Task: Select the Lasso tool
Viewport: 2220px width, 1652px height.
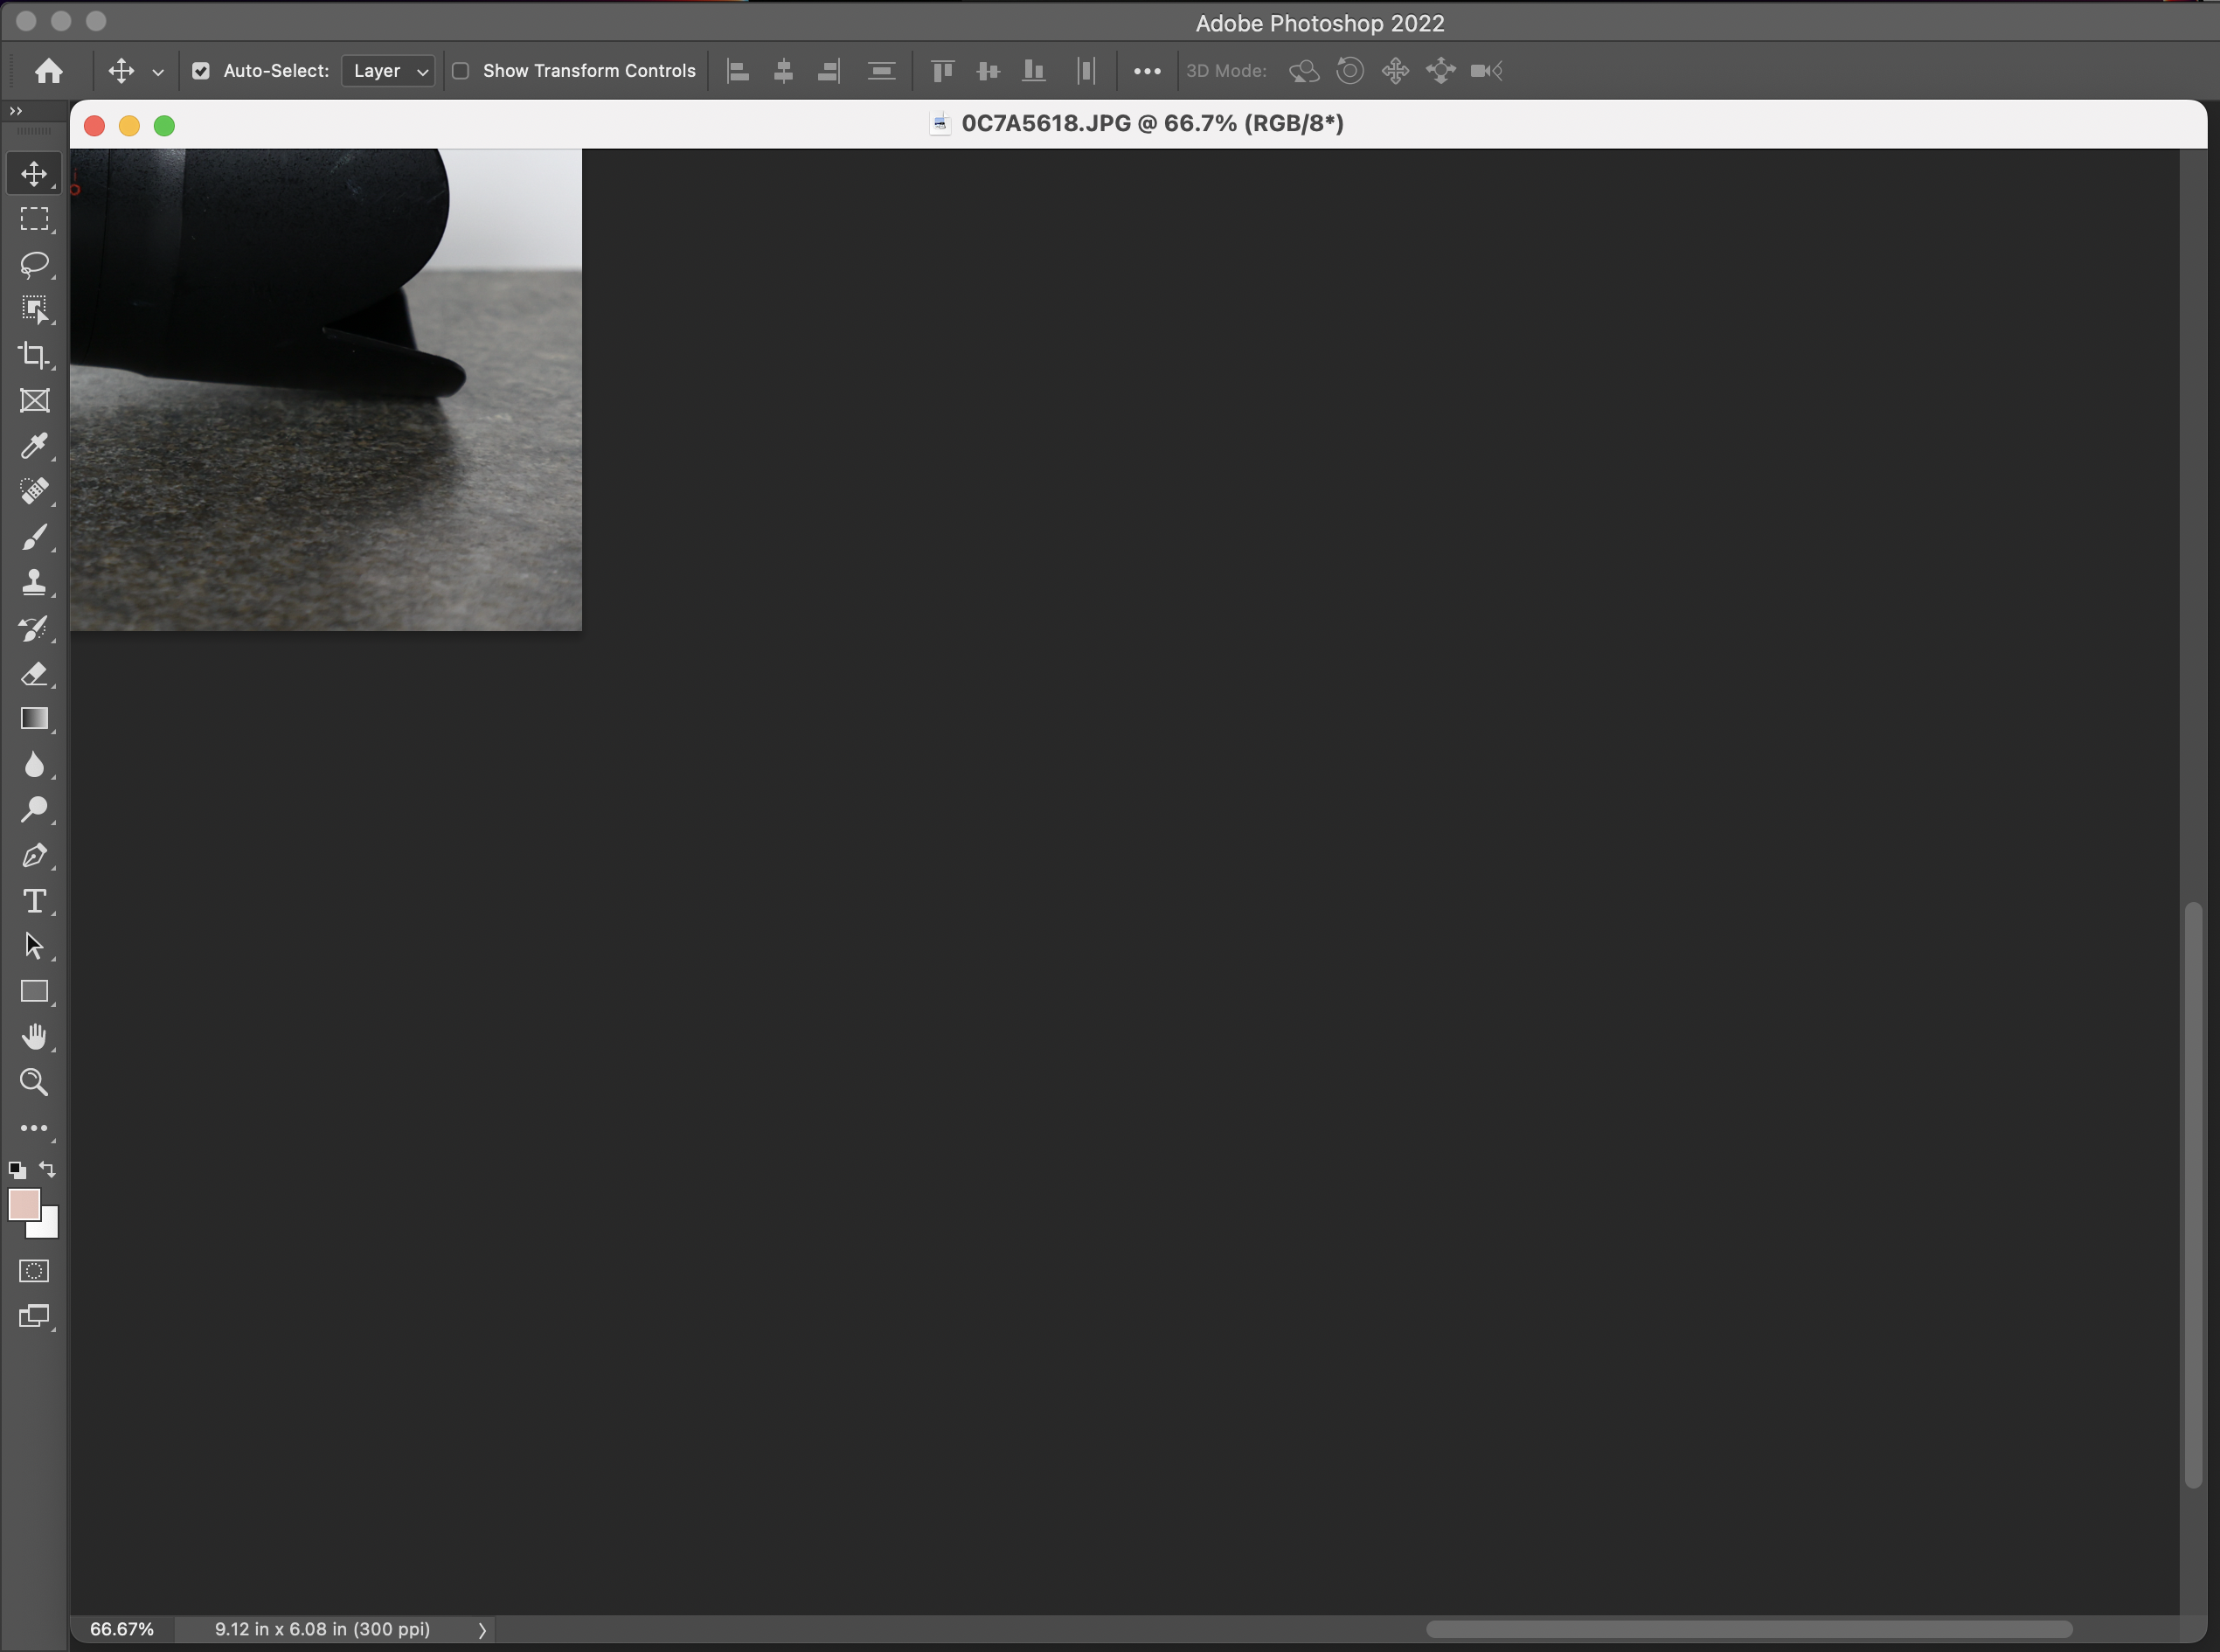Action: (x=35, y=264)
